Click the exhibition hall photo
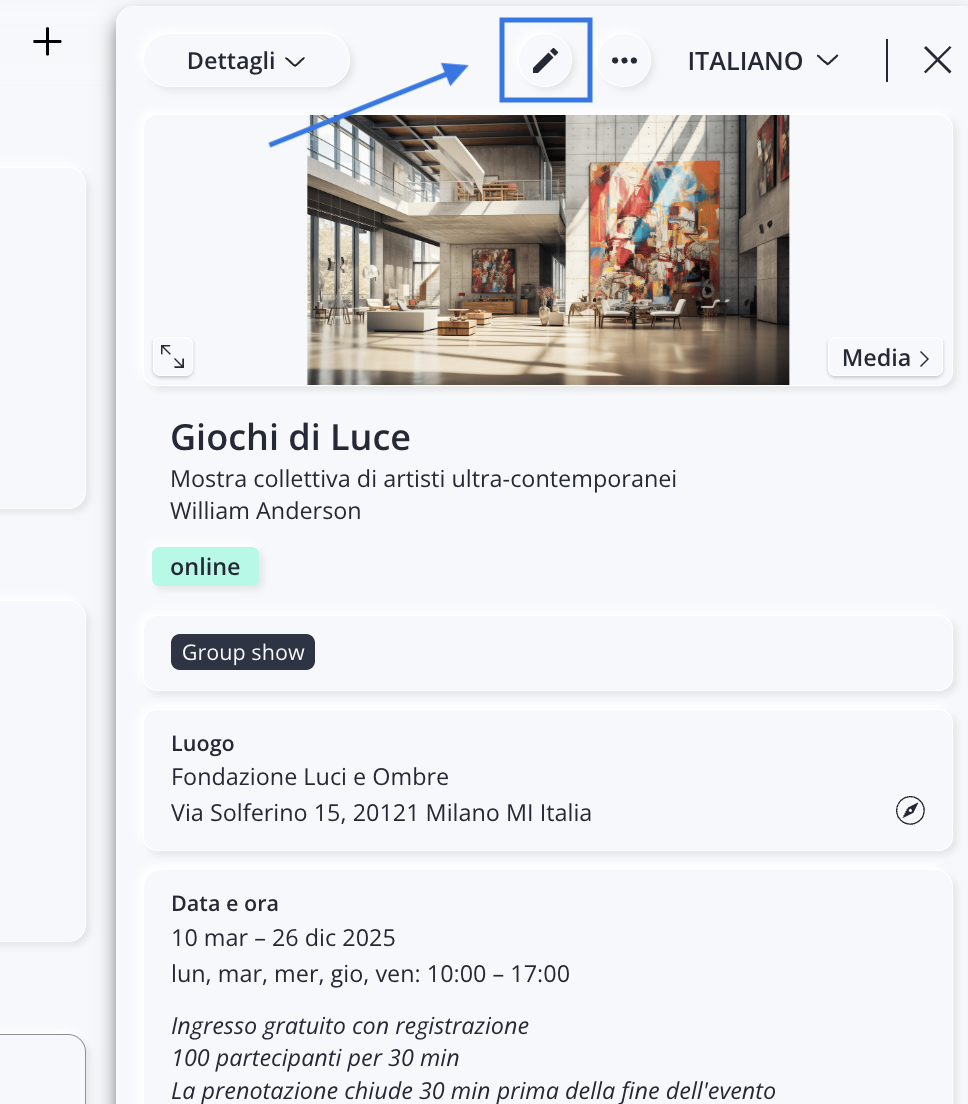968x1104 pixels. (548, 250)
